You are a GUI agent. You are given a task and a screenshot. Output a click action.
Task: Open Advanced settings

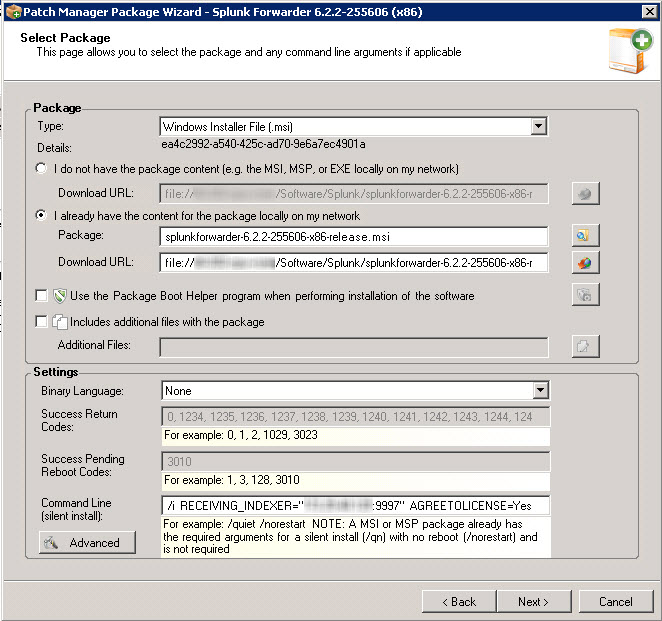point(87,542)
